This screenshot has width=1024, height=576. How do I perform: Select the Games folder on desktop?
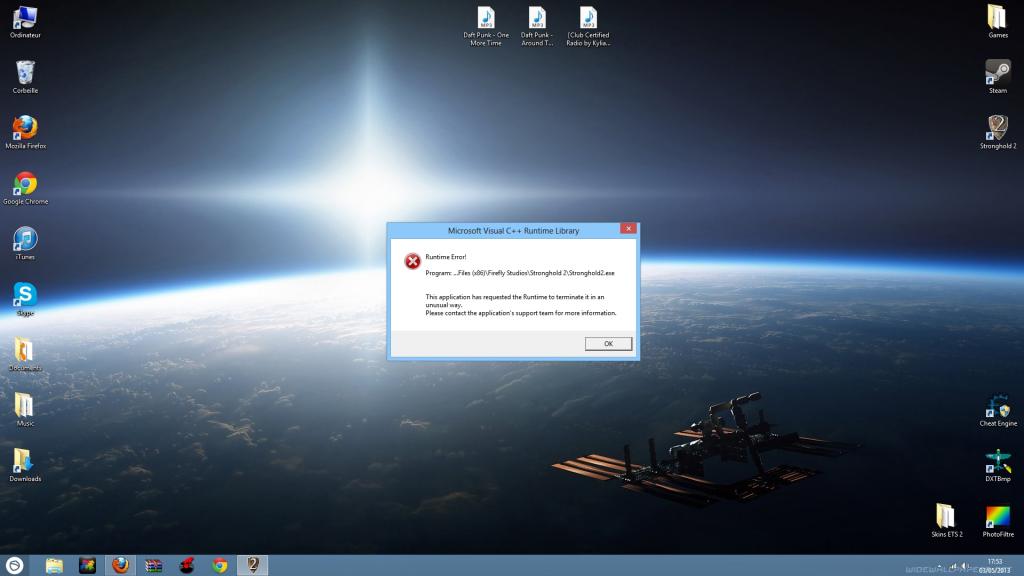997,21
